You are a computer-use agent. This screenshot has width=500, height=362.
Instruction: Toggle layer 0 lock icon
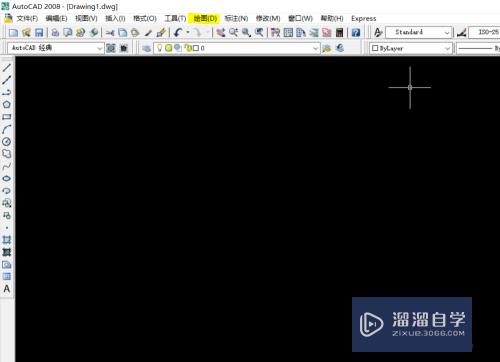pos(188,48)
